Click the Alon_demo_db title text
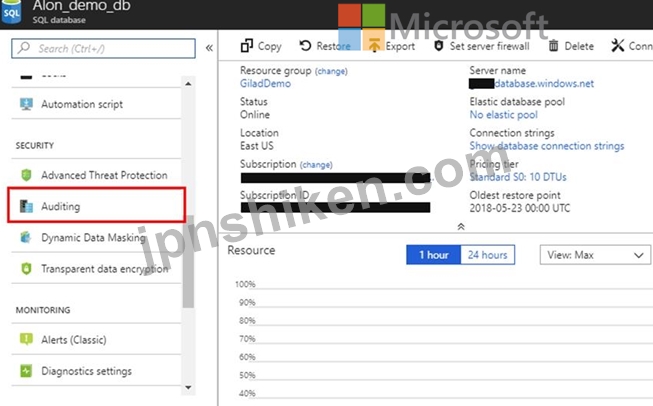The image size is (653, 406). pyautogui.click(x=82, y=6)
